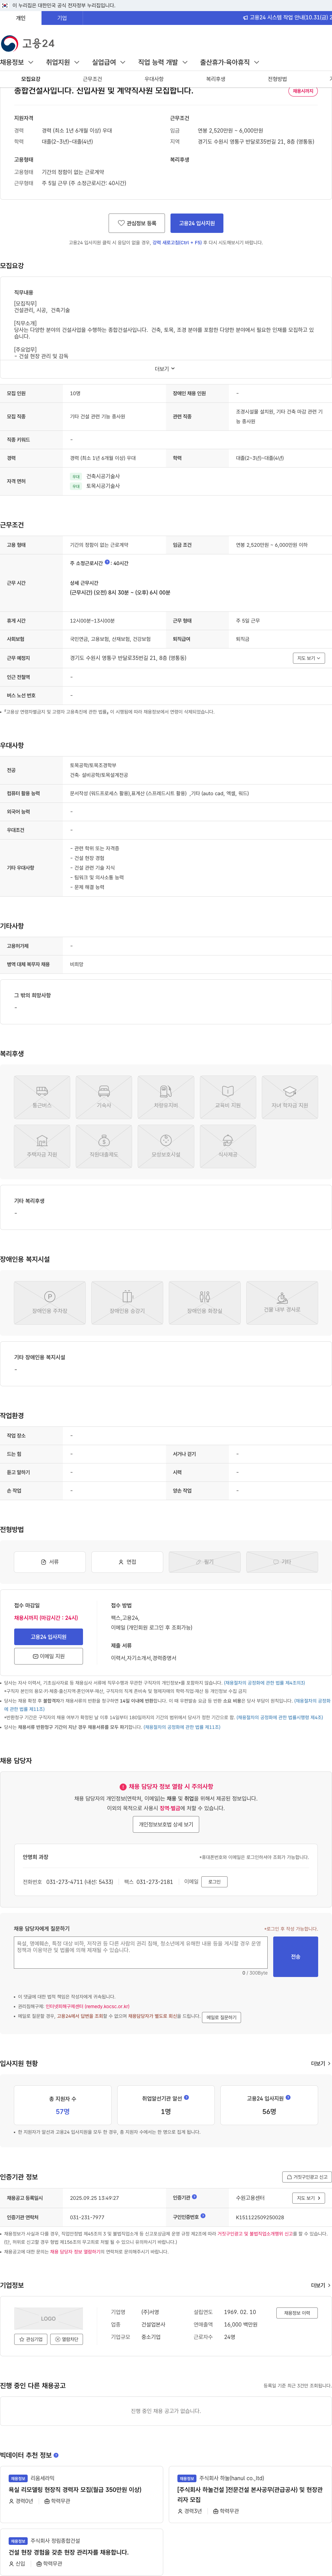The width and height of the screenshot is (332, 2576).
Task: Click the lower 고용24 입사지원 button
Action: [x=48, y=1637]
